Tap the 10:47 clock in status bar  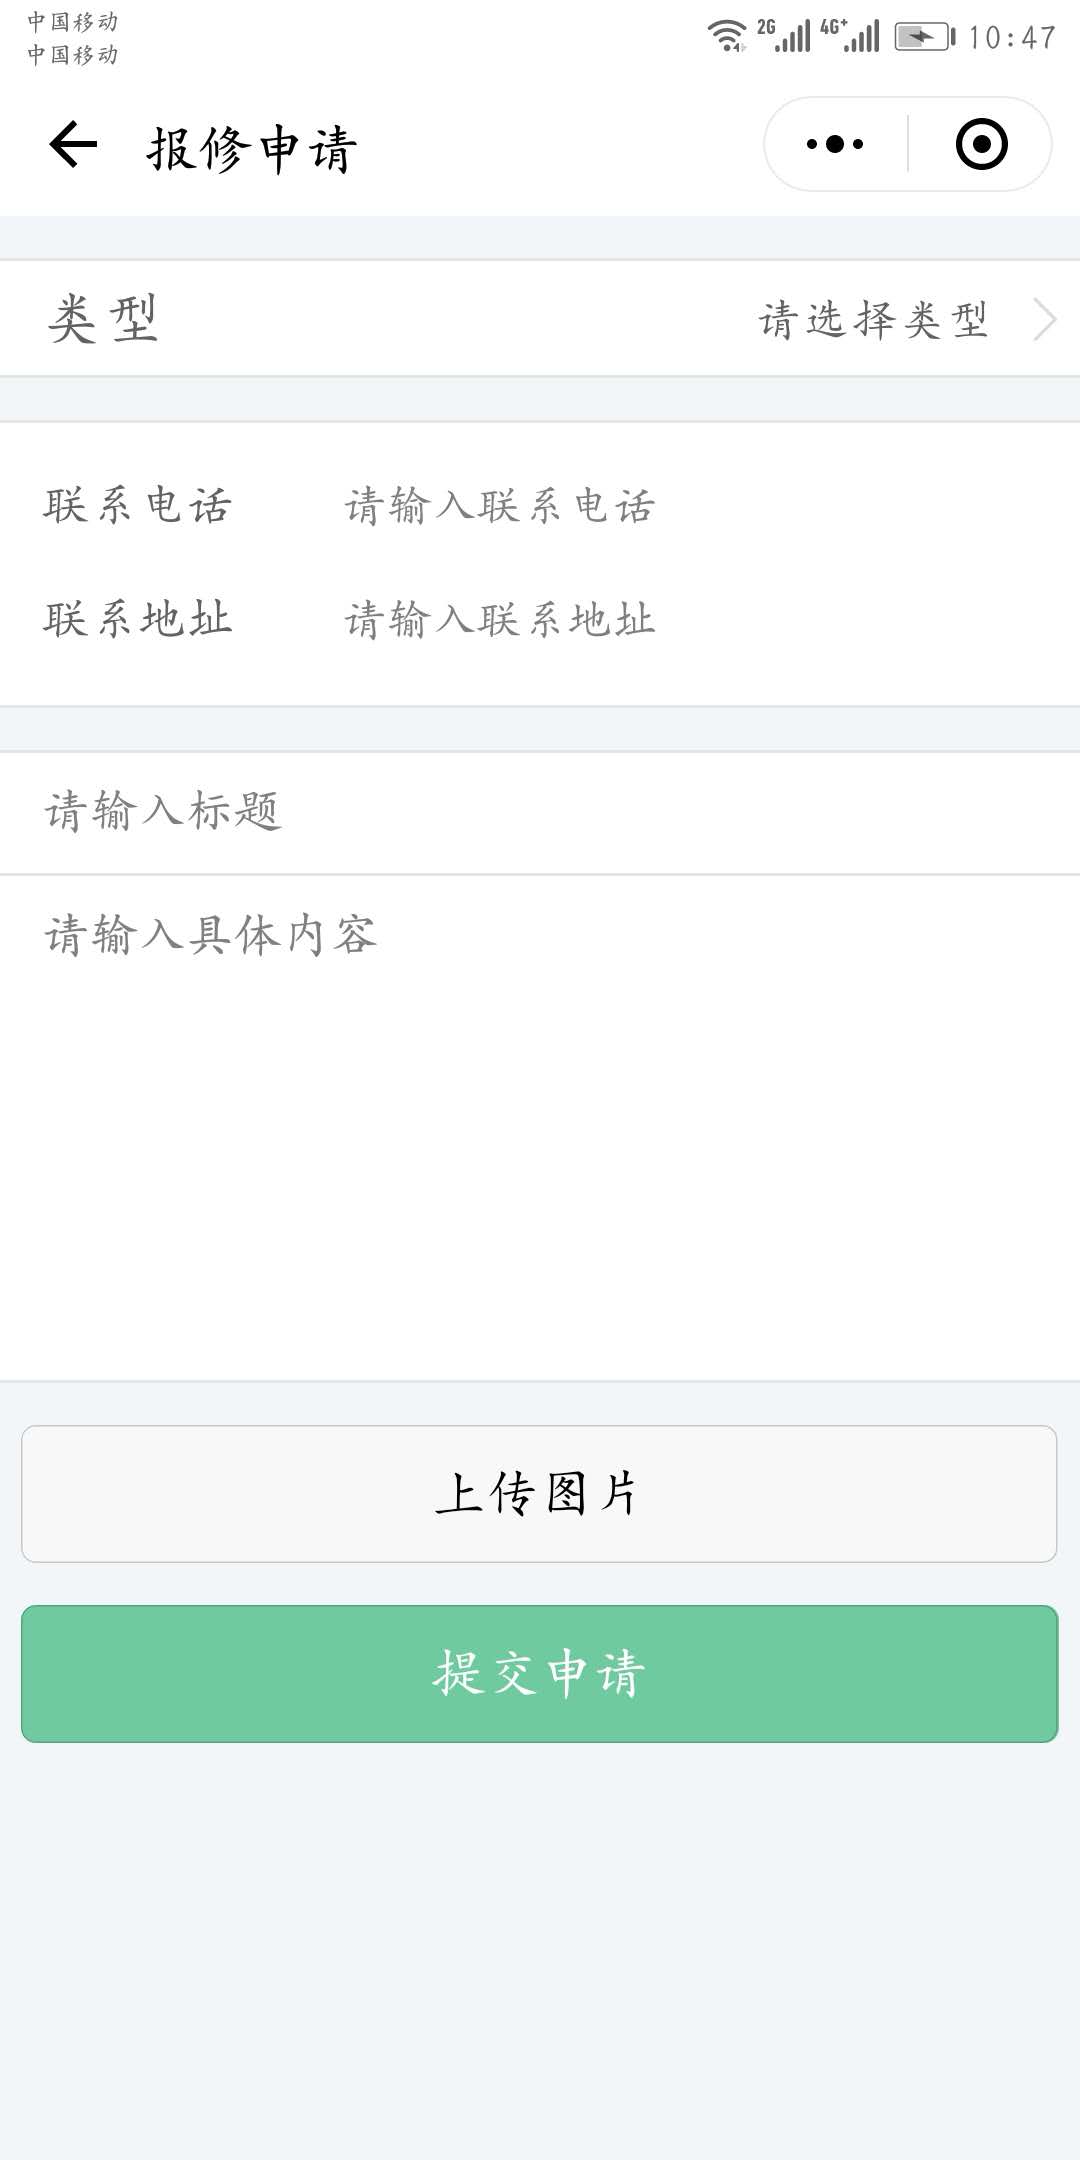pos(1012,38)
